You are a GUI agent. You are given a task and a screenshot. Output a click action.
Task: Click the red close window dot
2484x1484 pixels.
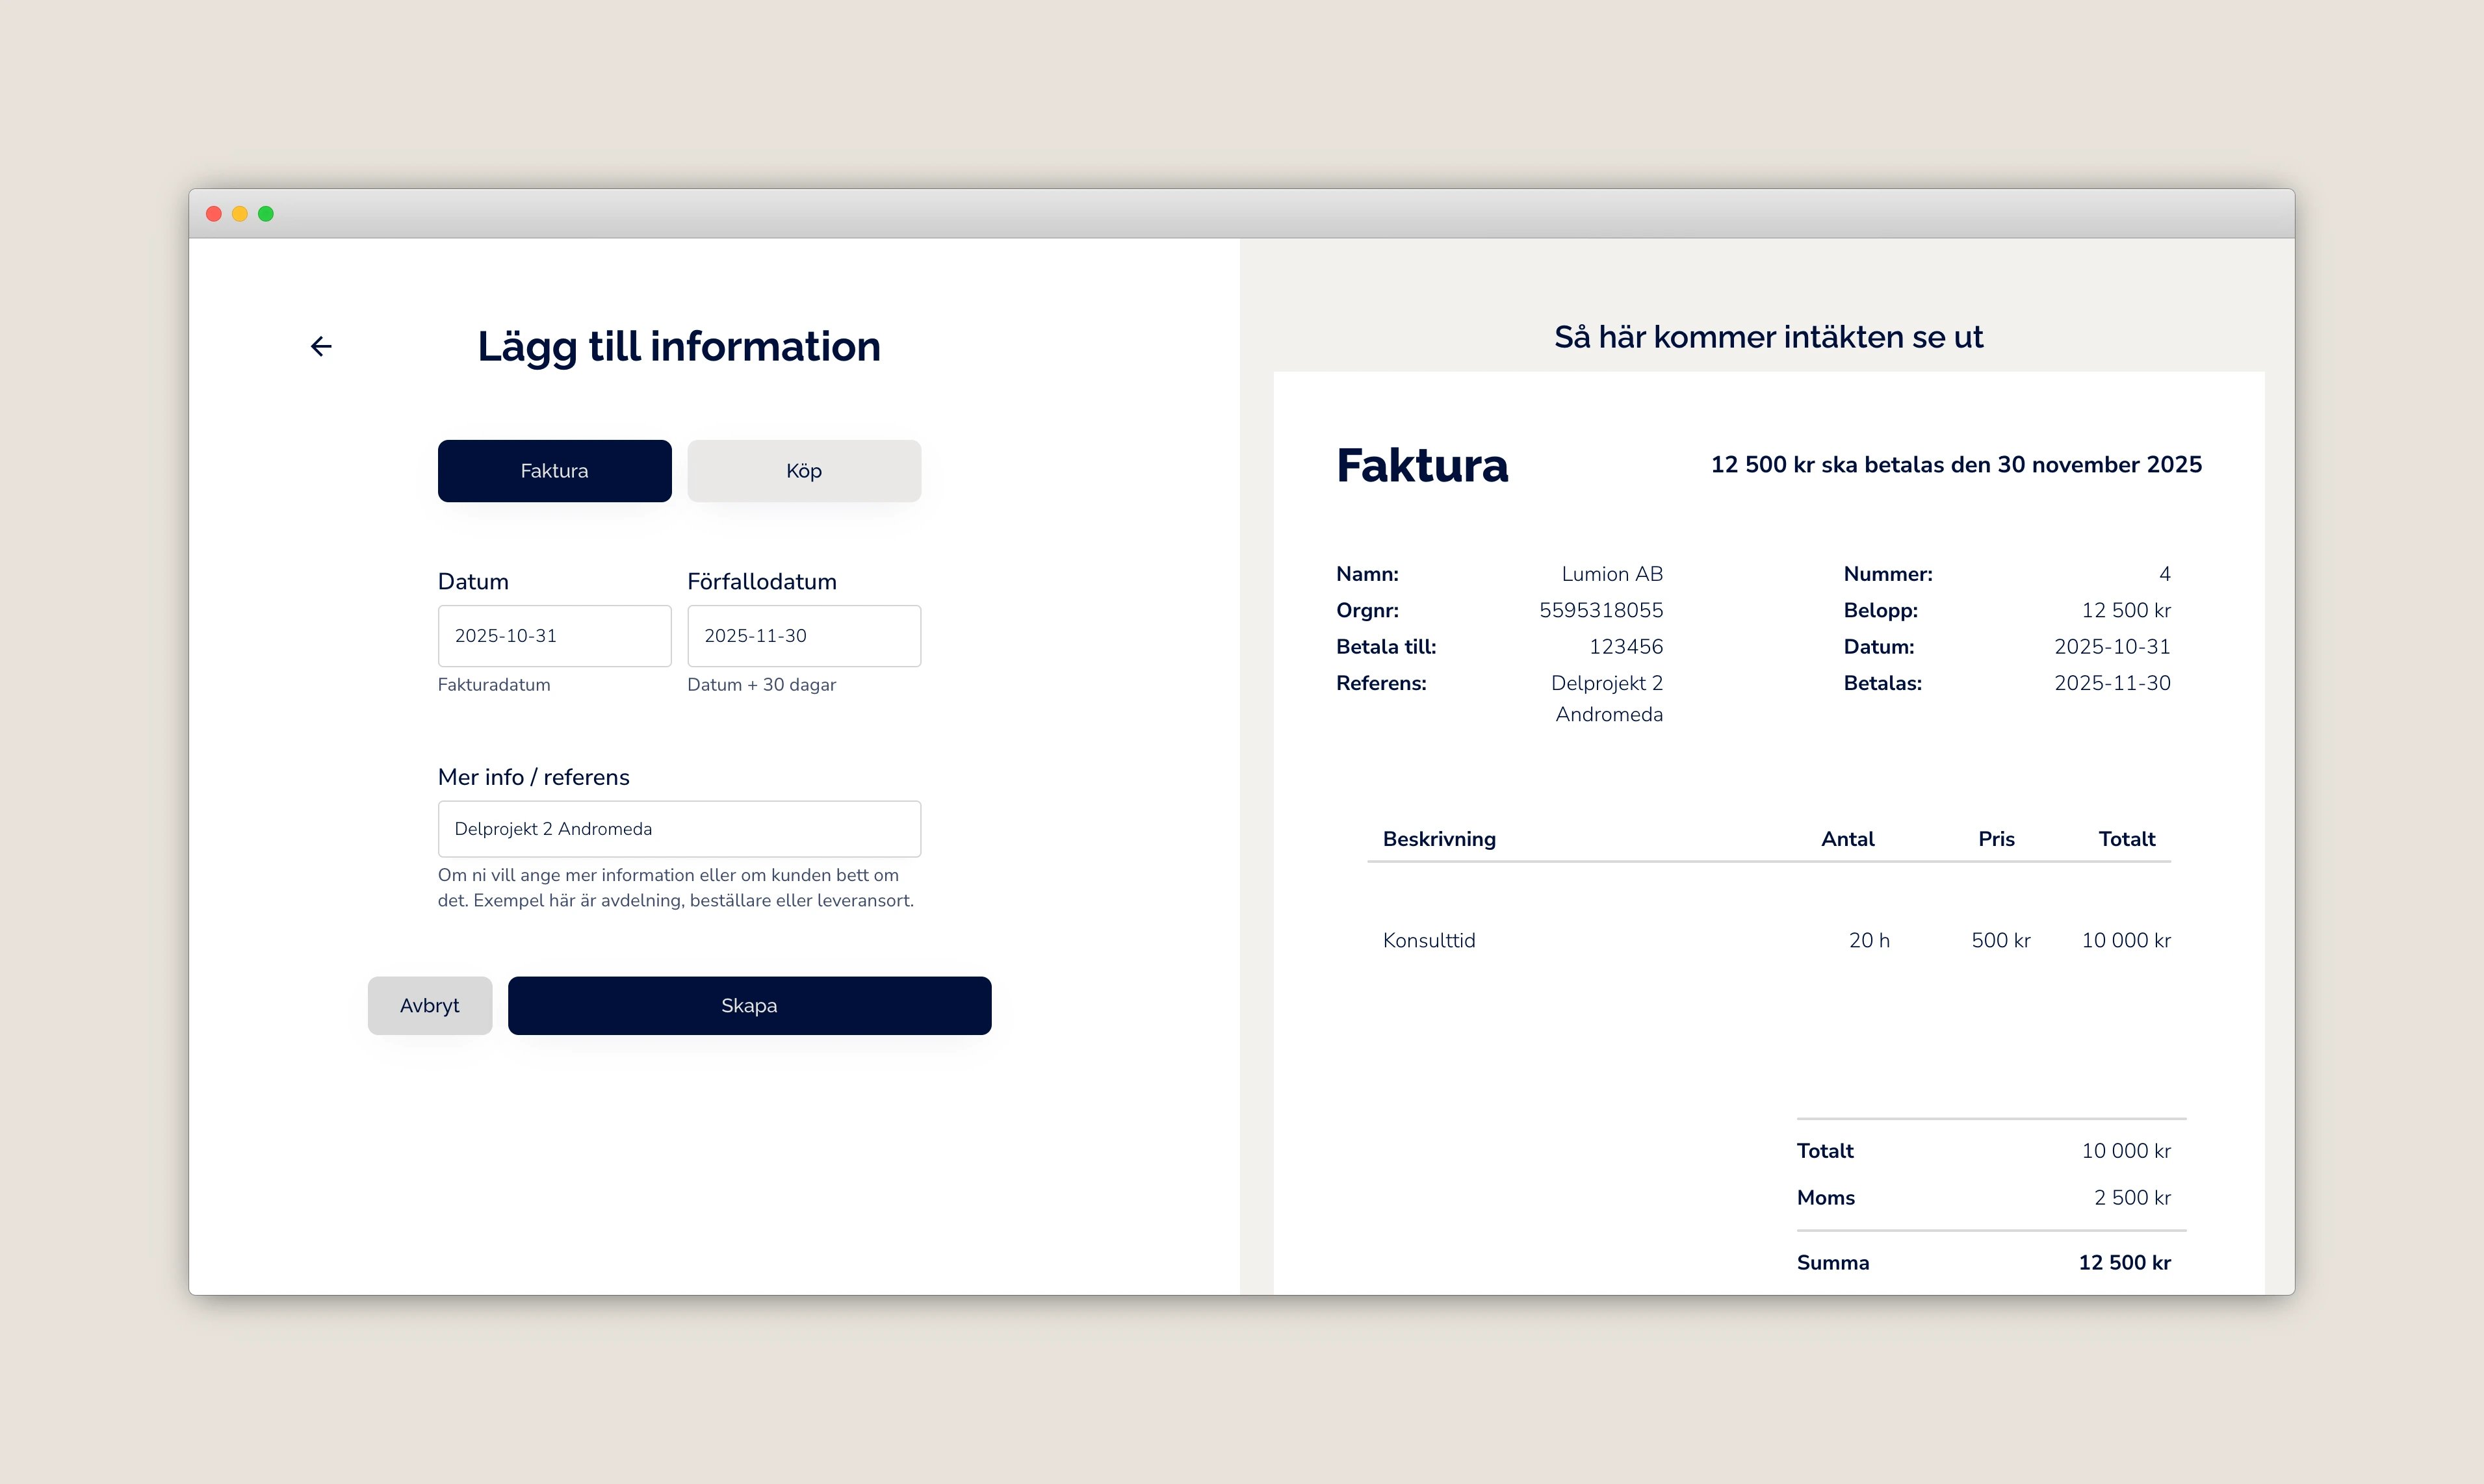point(214,213)
